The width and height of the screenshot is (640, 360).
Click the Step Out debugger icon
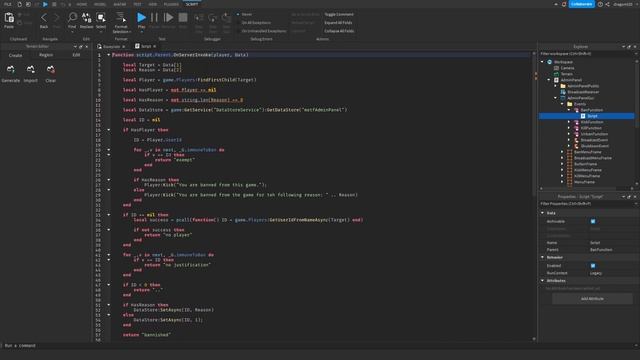(x=226, y=18)
